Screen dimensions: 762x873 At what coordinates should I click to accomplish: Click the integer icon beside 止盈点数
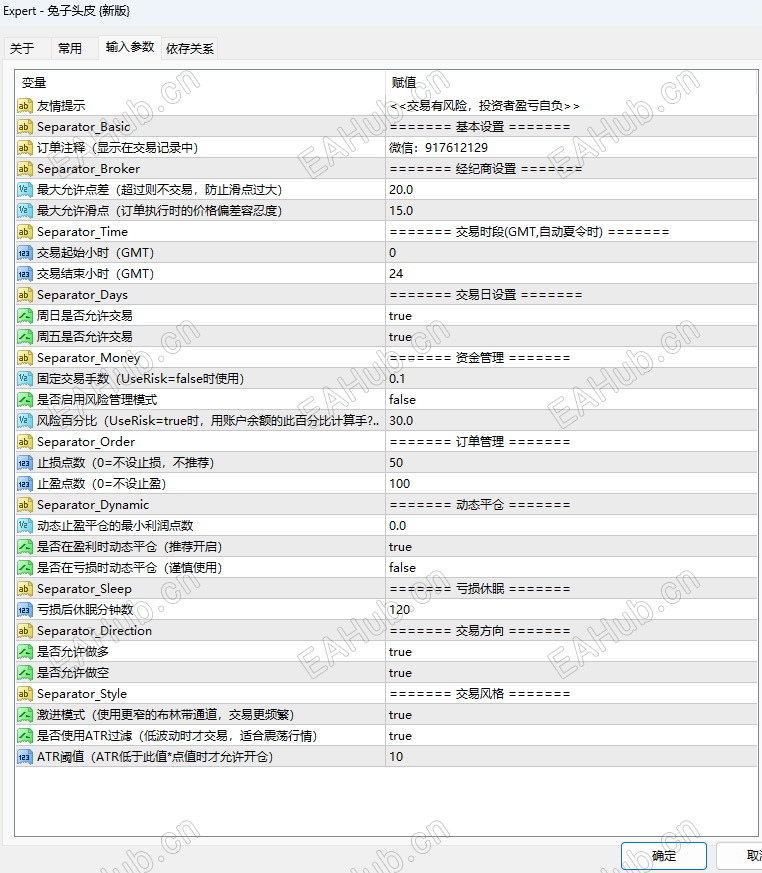[x=24, y=484]
